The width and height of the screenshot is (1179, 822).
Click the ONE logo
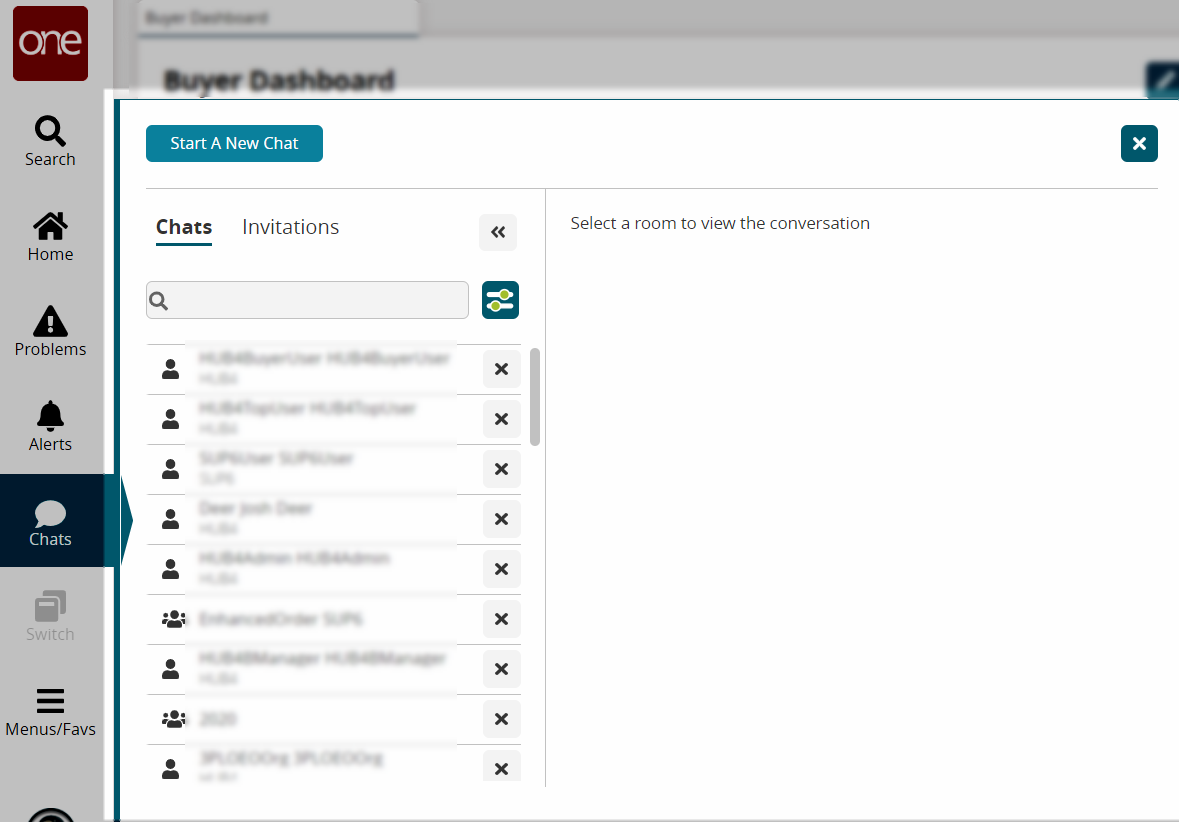50,44
